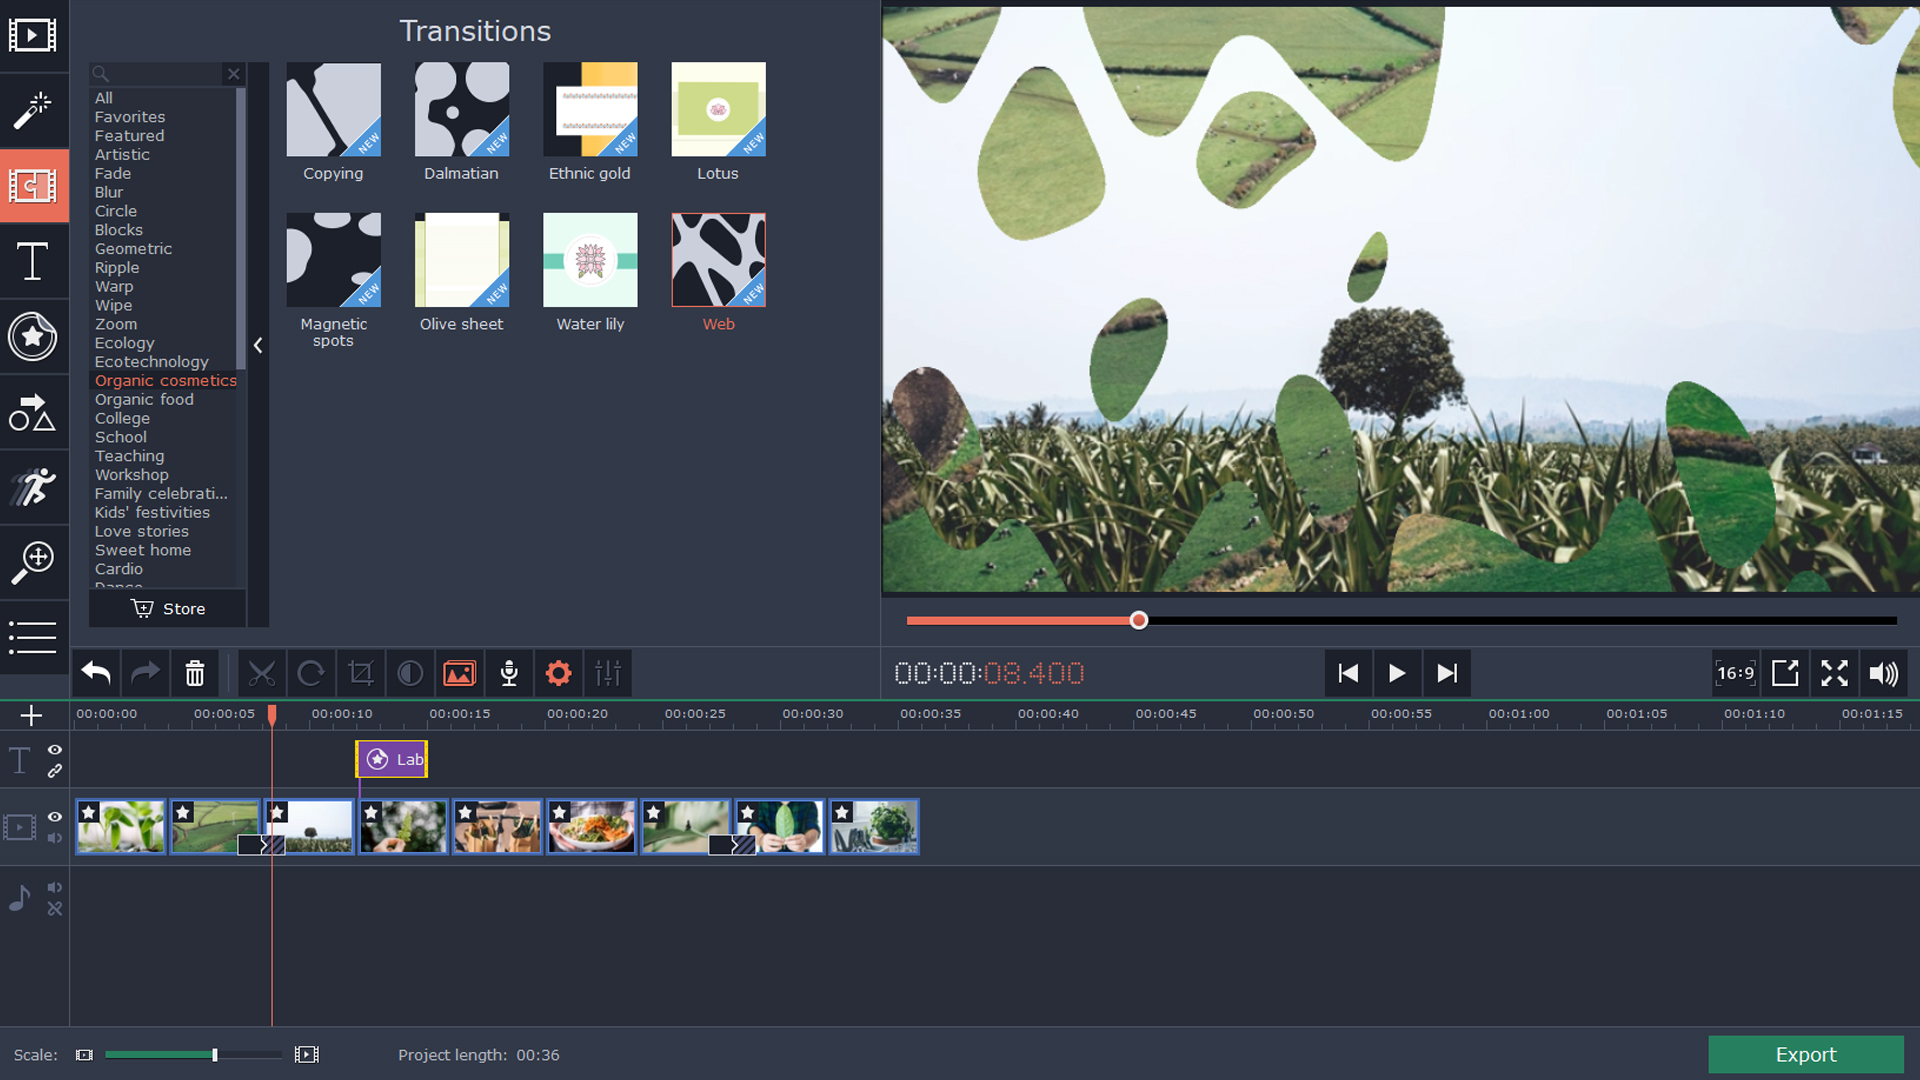Screen dimensions: 1920x1080
Task: Open the pan and zoom tool
Action: (x=34, y=562)
